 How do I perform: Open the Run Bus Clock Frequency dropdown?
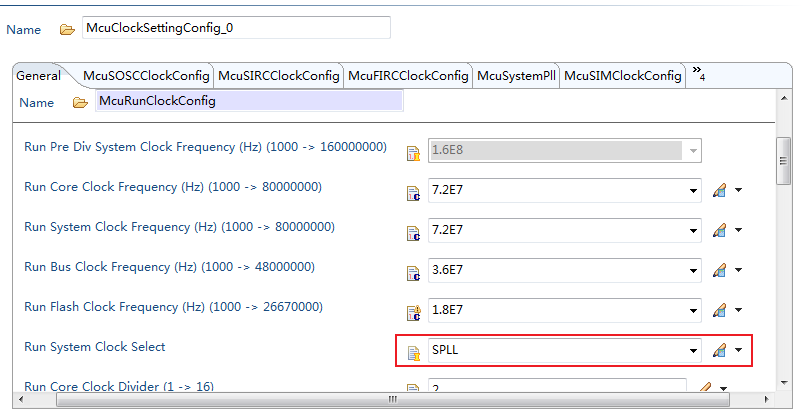pos(693,271)
